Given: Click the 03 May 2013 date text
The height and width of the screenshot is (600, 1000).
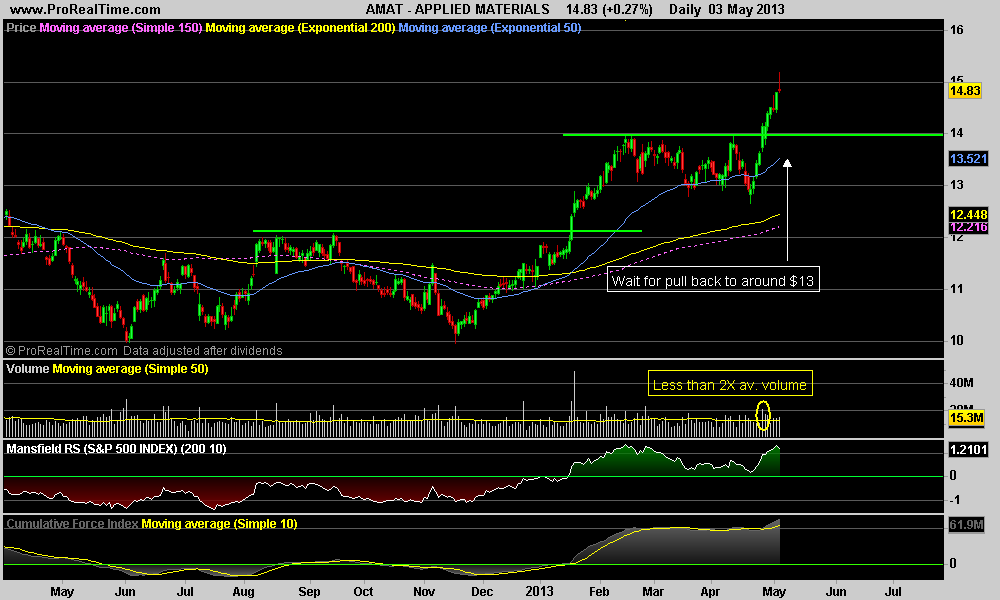Looking at the screenshot, I should coord(746,10).
